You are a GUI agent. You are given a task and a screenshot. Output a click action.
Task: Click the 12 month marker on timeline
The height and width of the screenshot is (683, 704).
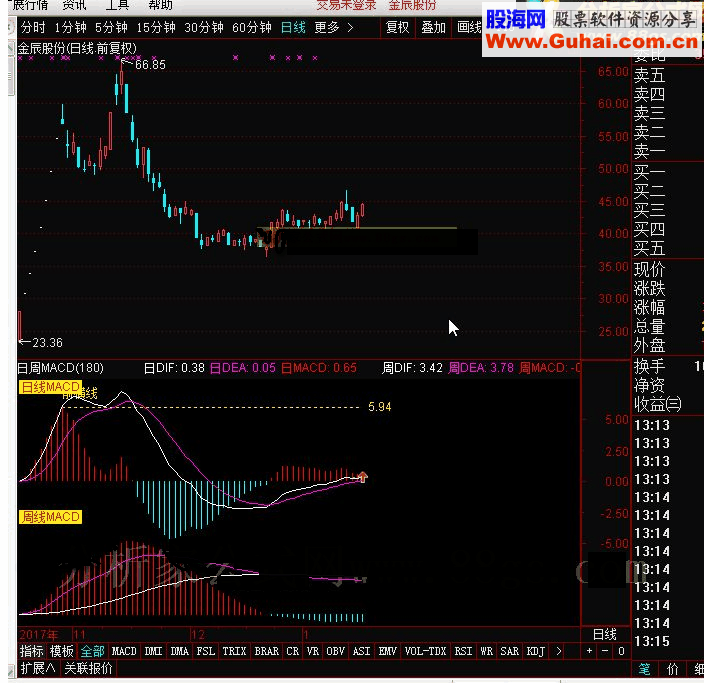coord(198,635)
